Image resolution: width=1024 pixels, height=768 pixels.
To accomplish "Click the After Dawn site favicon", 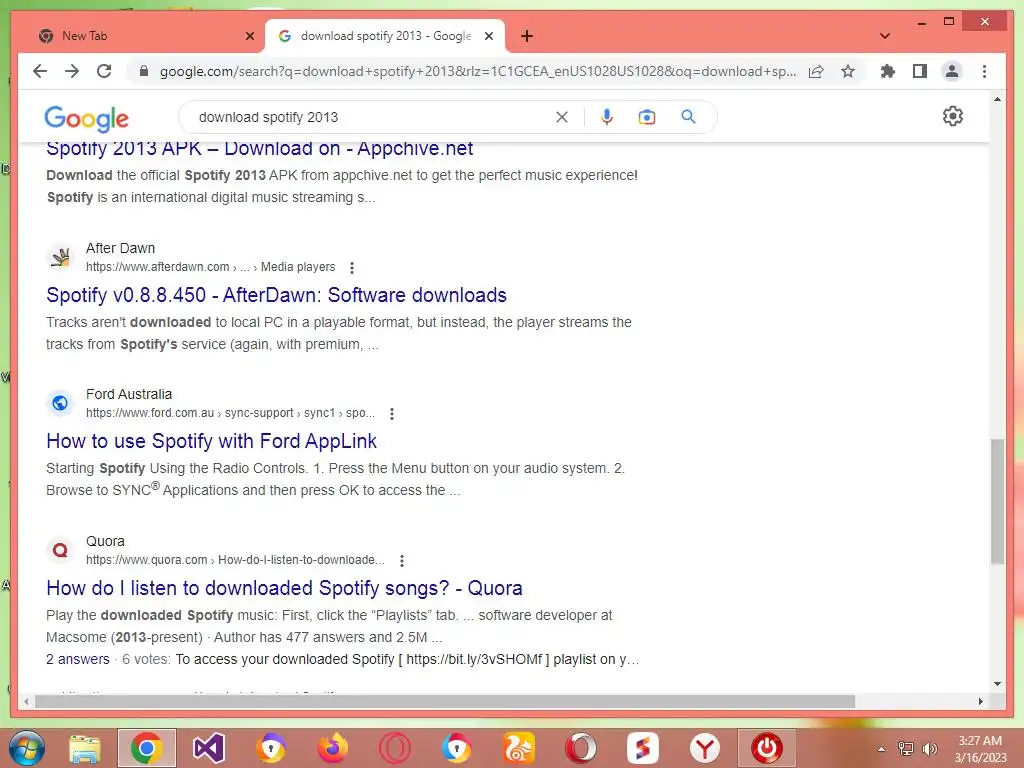I will [60, 257].
